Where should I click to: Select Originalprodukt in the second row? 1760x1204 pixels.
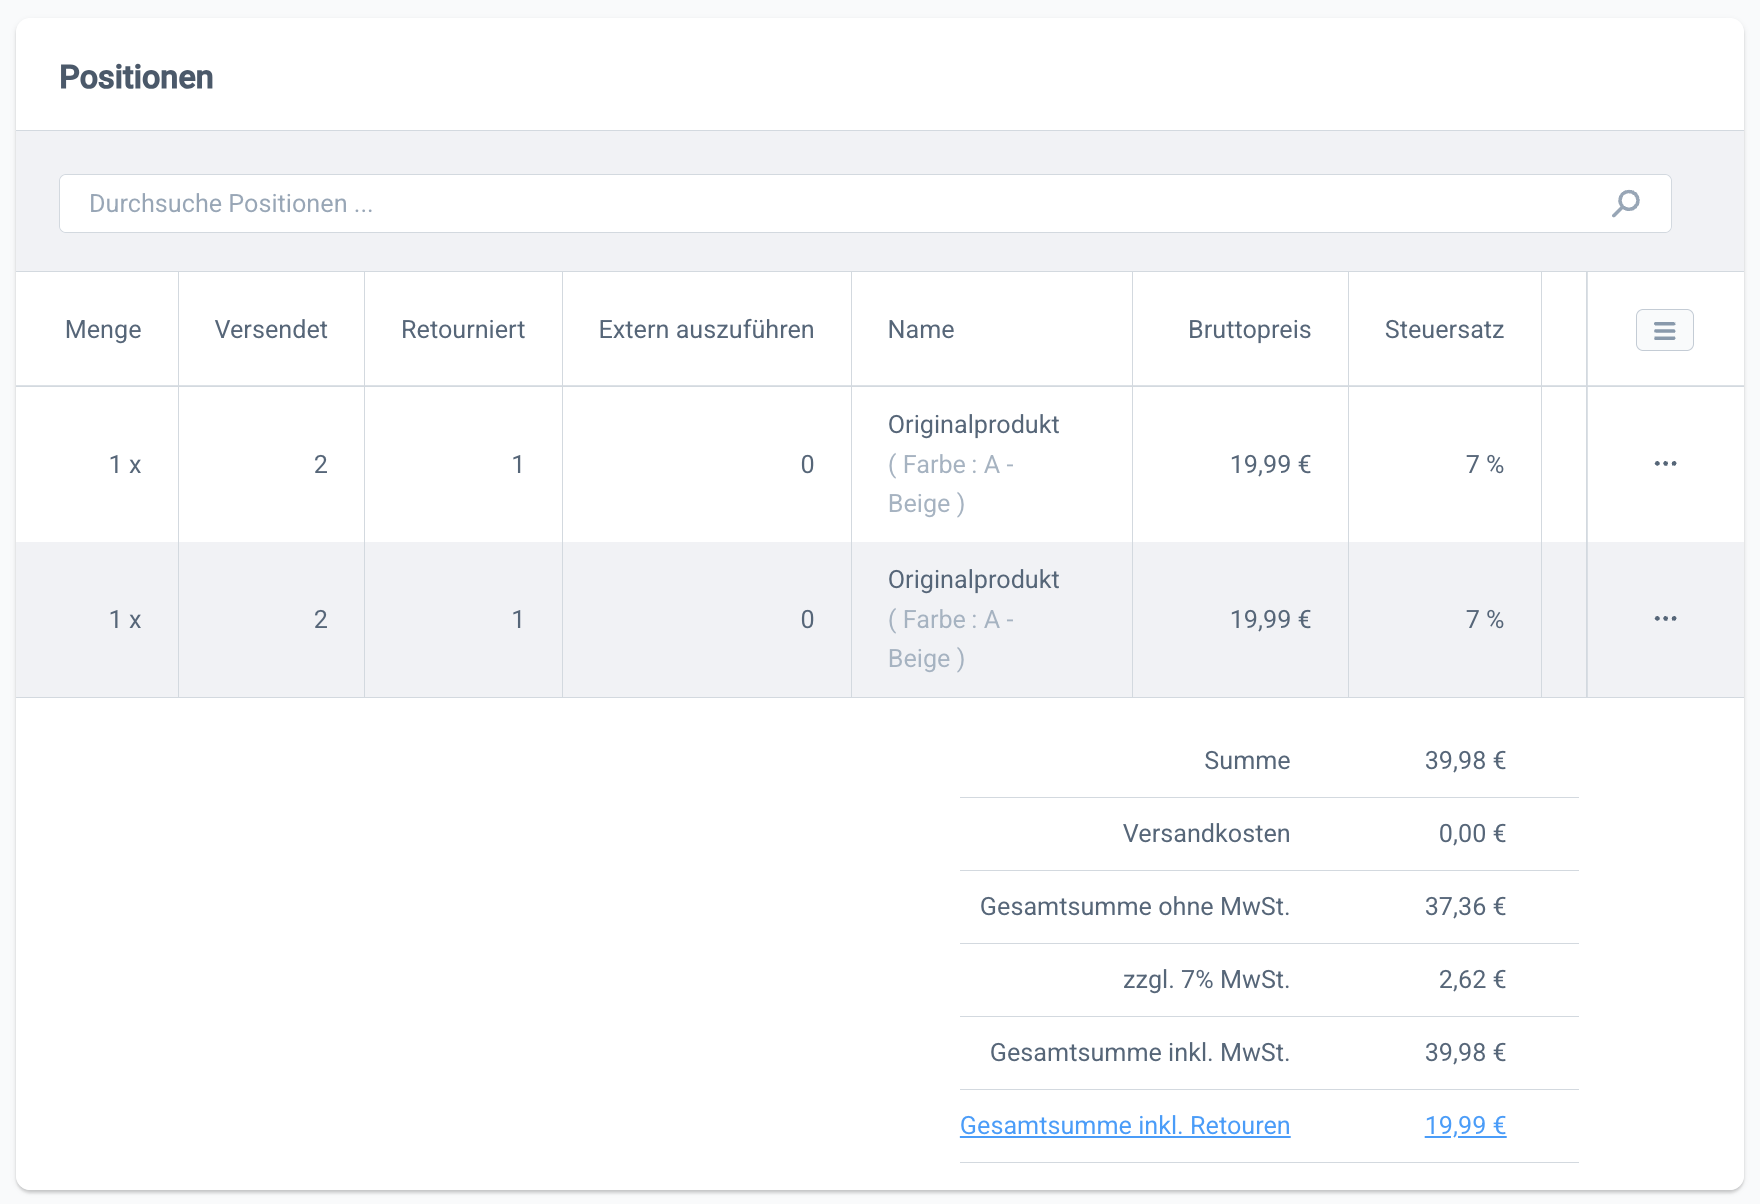(973, 580)
